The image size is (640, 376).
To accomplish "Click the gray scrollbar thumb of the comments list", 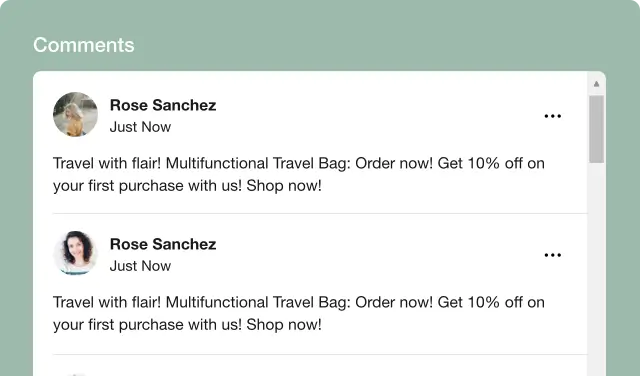I will click(596, 129).
